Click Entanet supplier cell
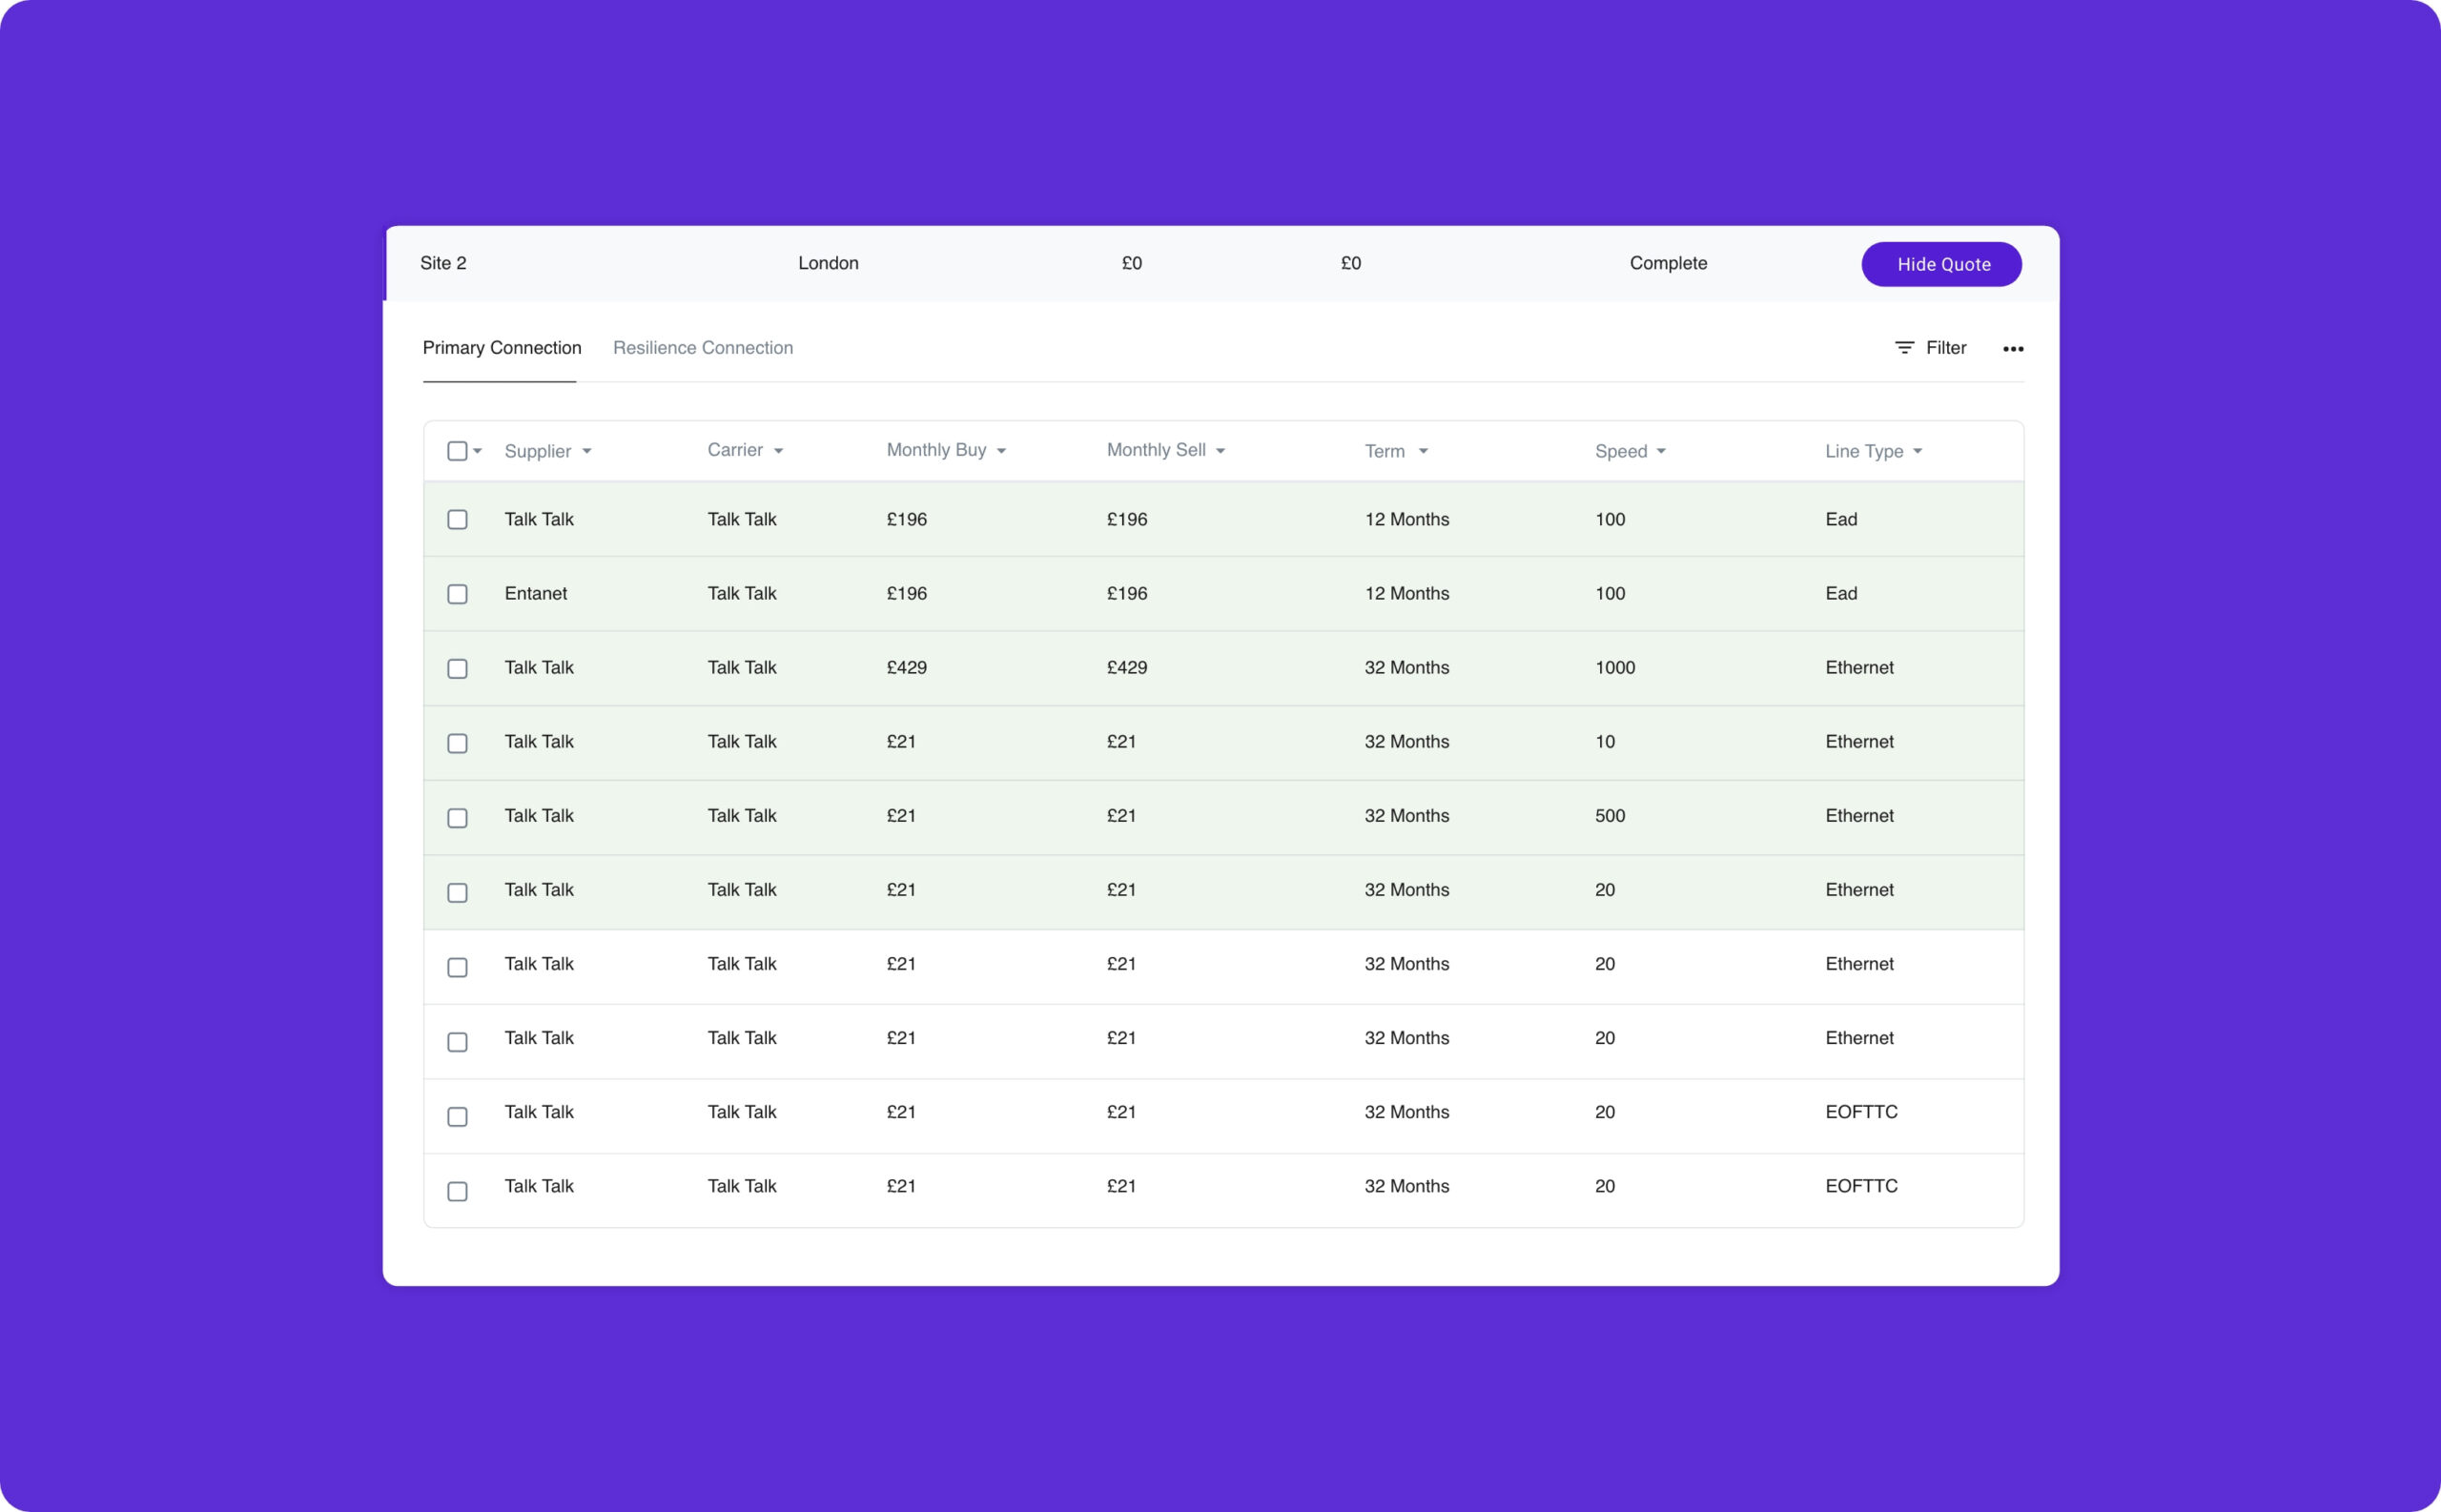 [535, 593]
